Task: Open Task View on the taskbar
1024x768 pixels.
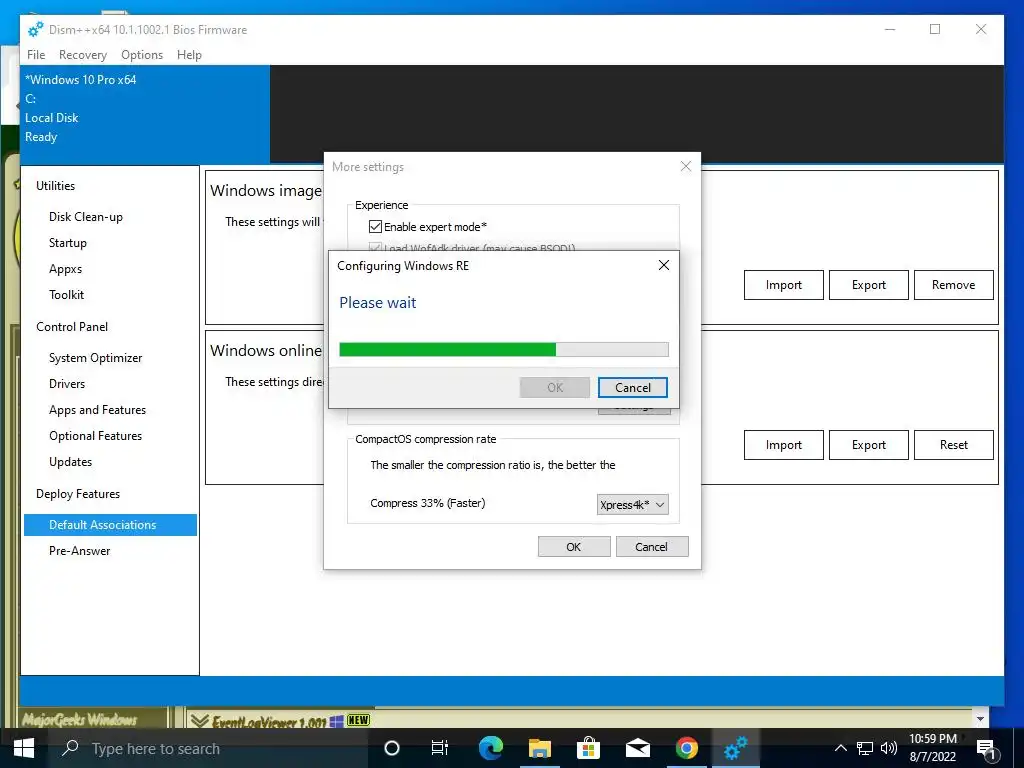Action: 440,748
